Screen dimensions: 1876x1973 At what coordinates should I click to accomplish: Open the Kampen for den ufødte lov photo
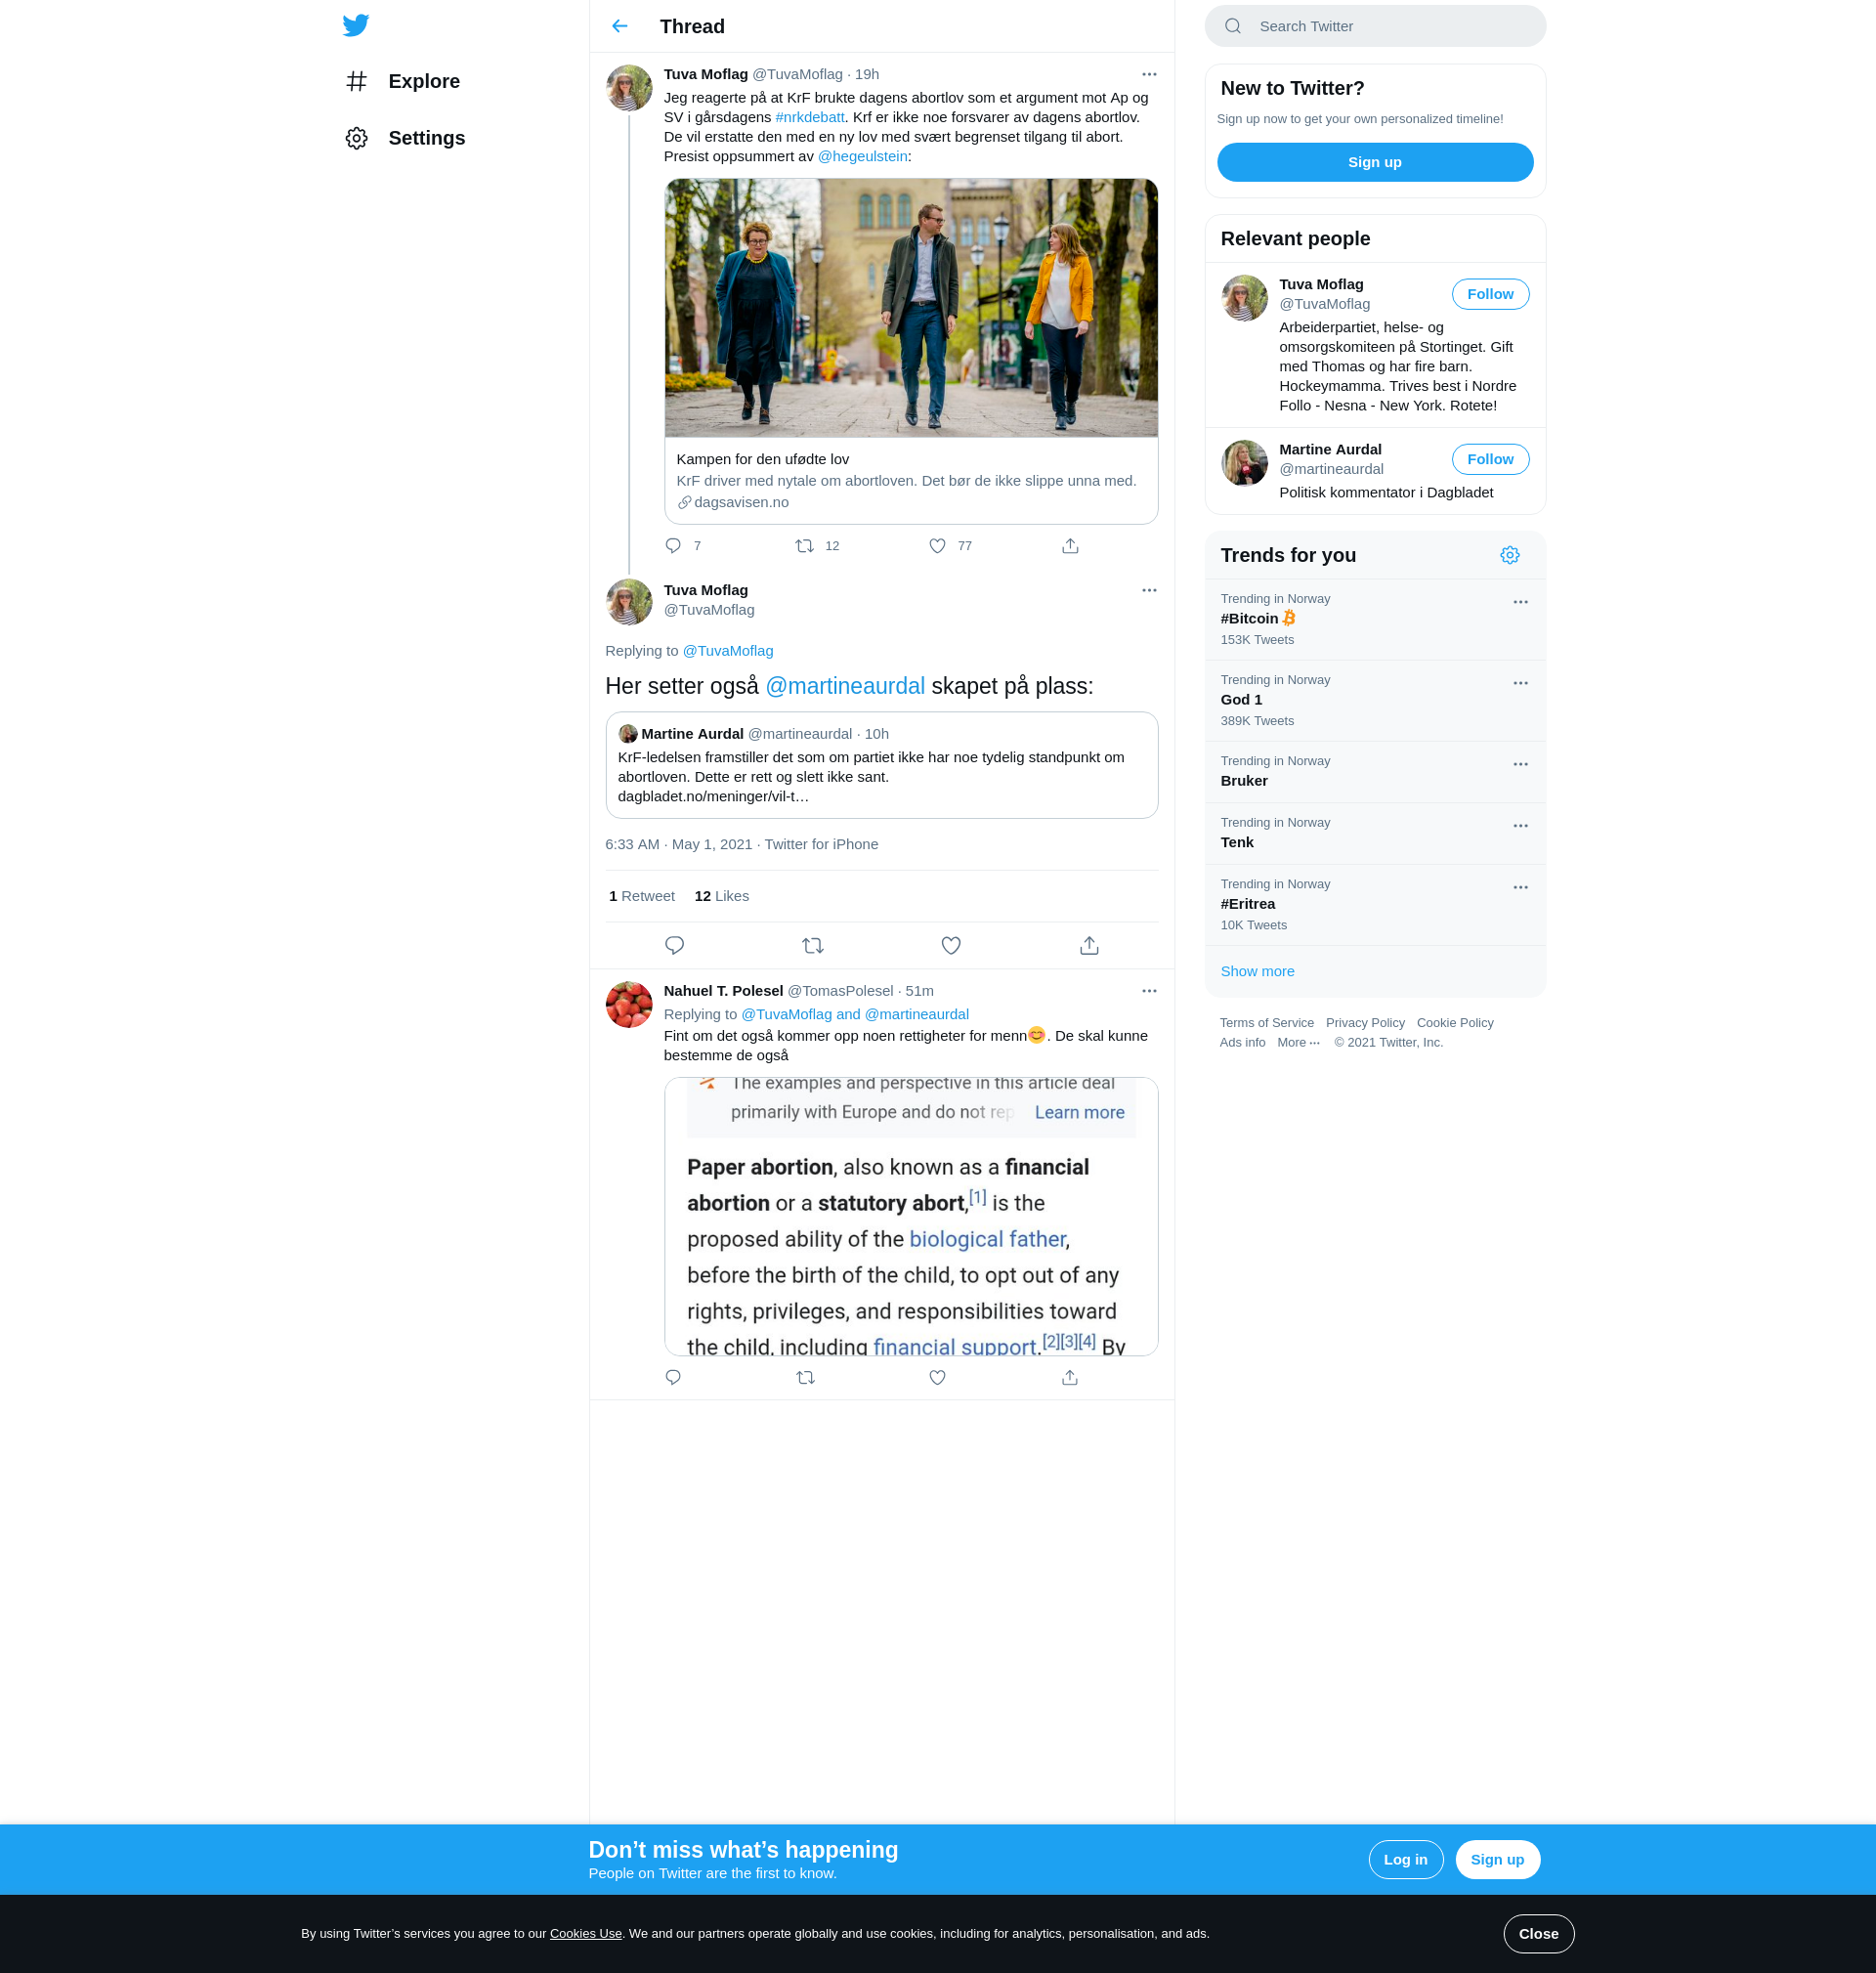coord(911,308)
